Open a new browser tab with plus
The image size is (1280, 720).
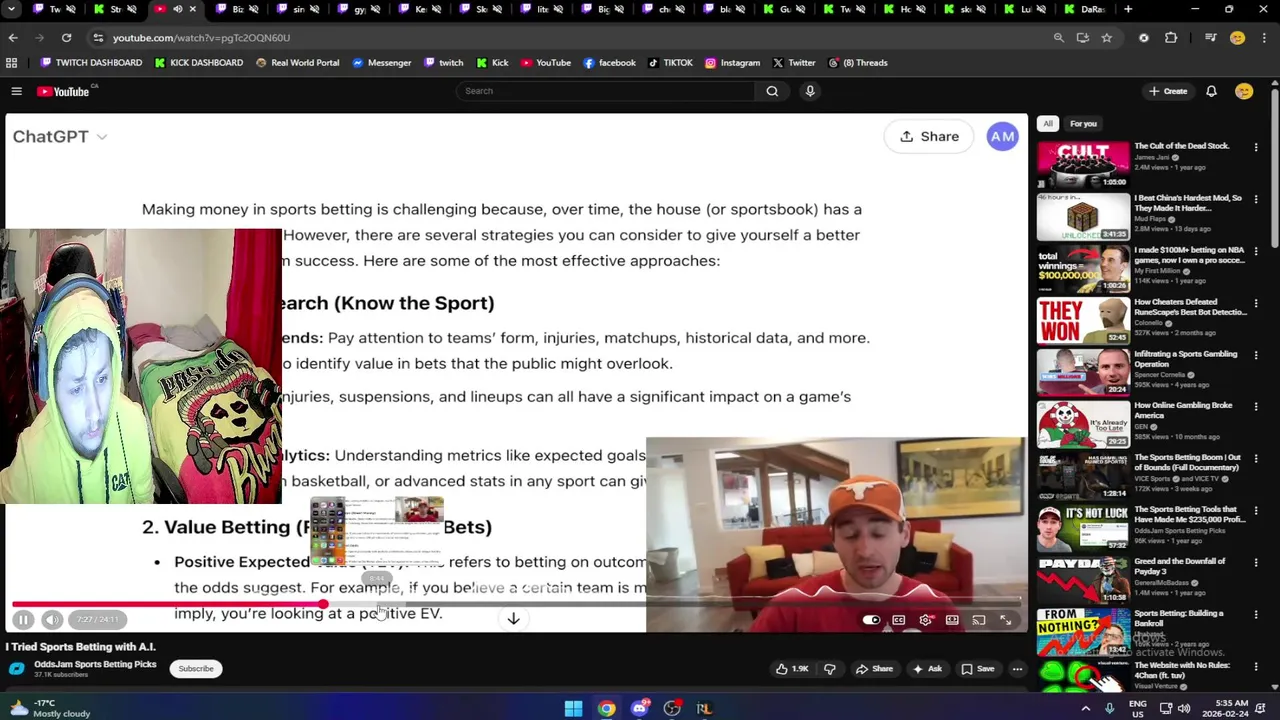pyautogui.click(x=1128, y=9)
